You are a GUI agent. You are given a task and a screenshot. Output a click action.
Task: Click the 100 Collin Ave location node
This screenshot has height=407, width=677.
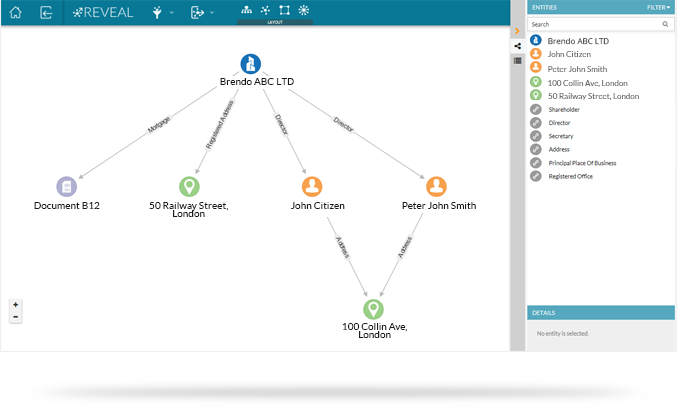(373, 309)
